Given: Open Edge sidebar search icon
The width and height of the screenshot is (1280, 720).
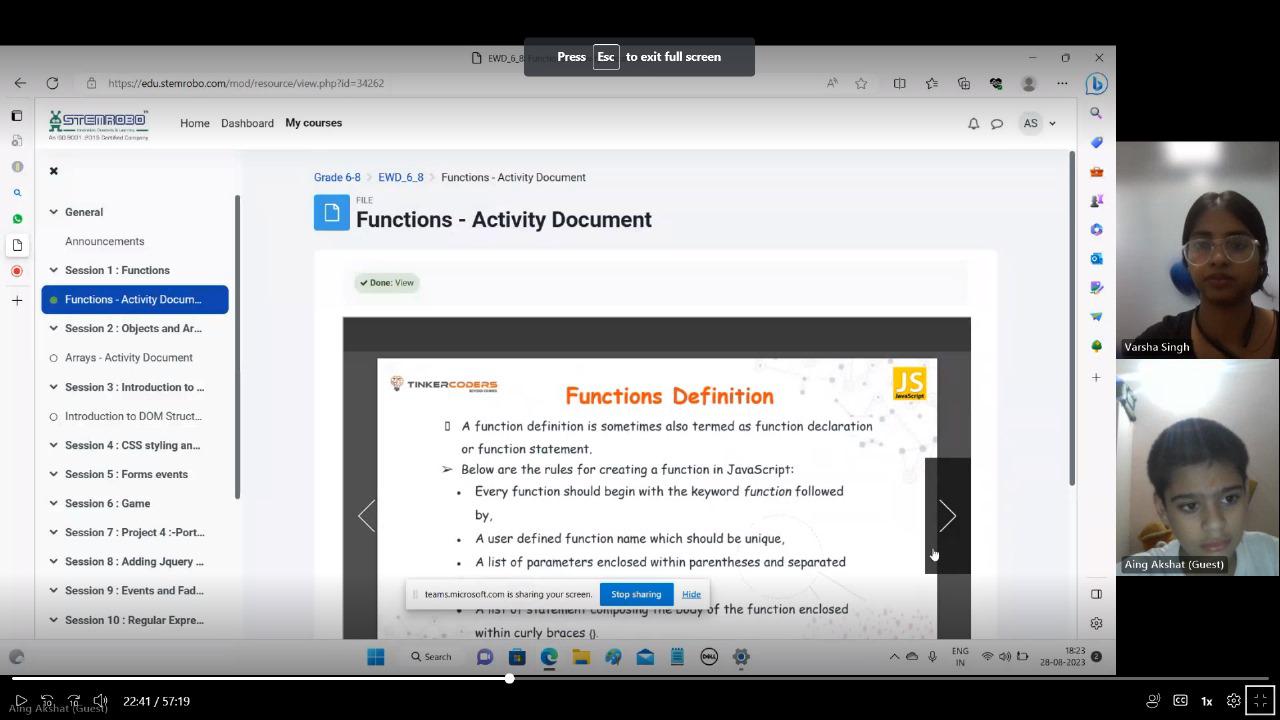Looking at the screenshot, I should click(x=1096, y=113).
